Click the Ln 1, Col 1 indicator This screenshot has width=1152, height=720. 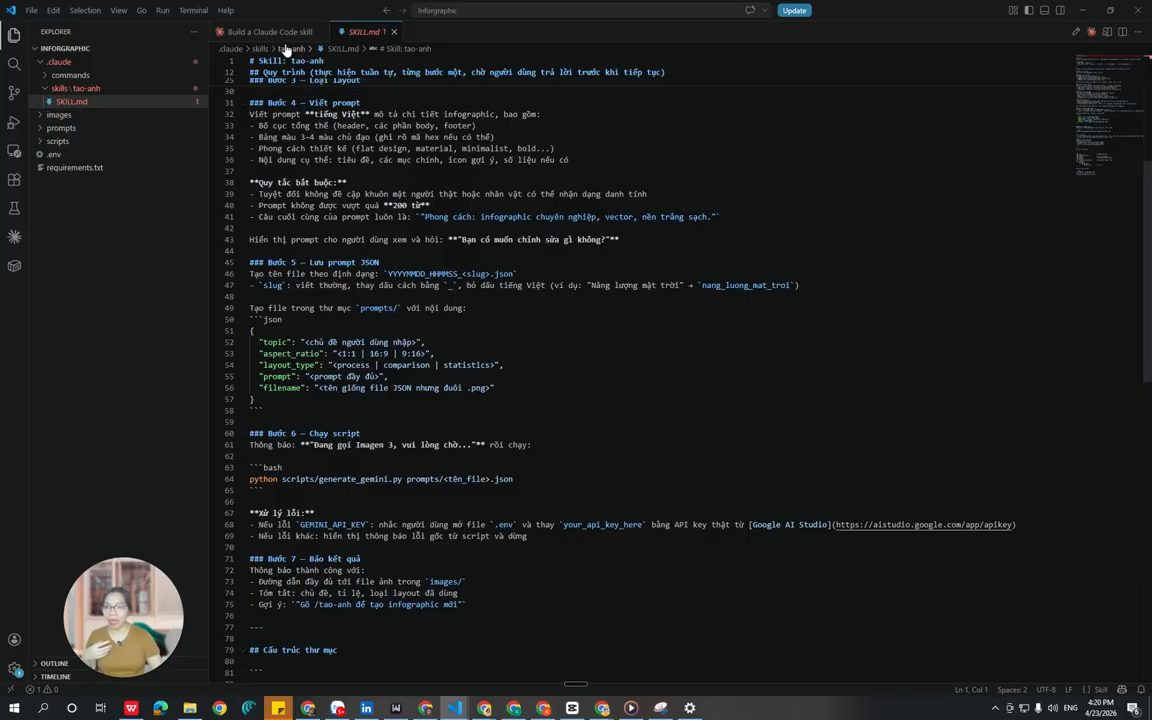971,689
